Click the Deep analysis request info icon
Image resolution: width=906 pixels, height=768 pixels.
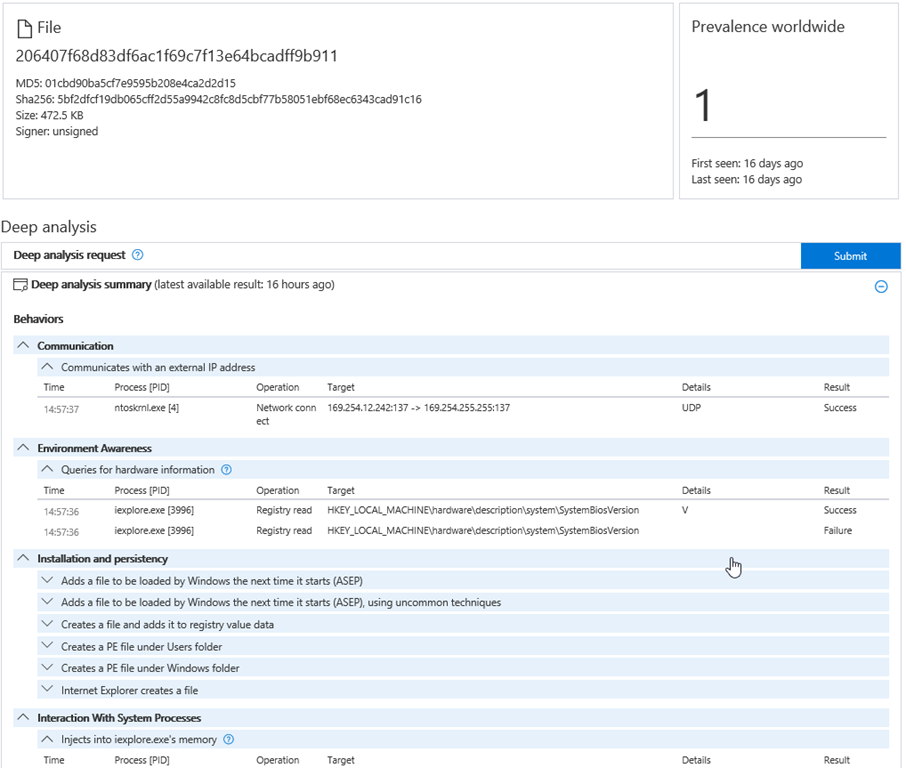tap(138, 256)
